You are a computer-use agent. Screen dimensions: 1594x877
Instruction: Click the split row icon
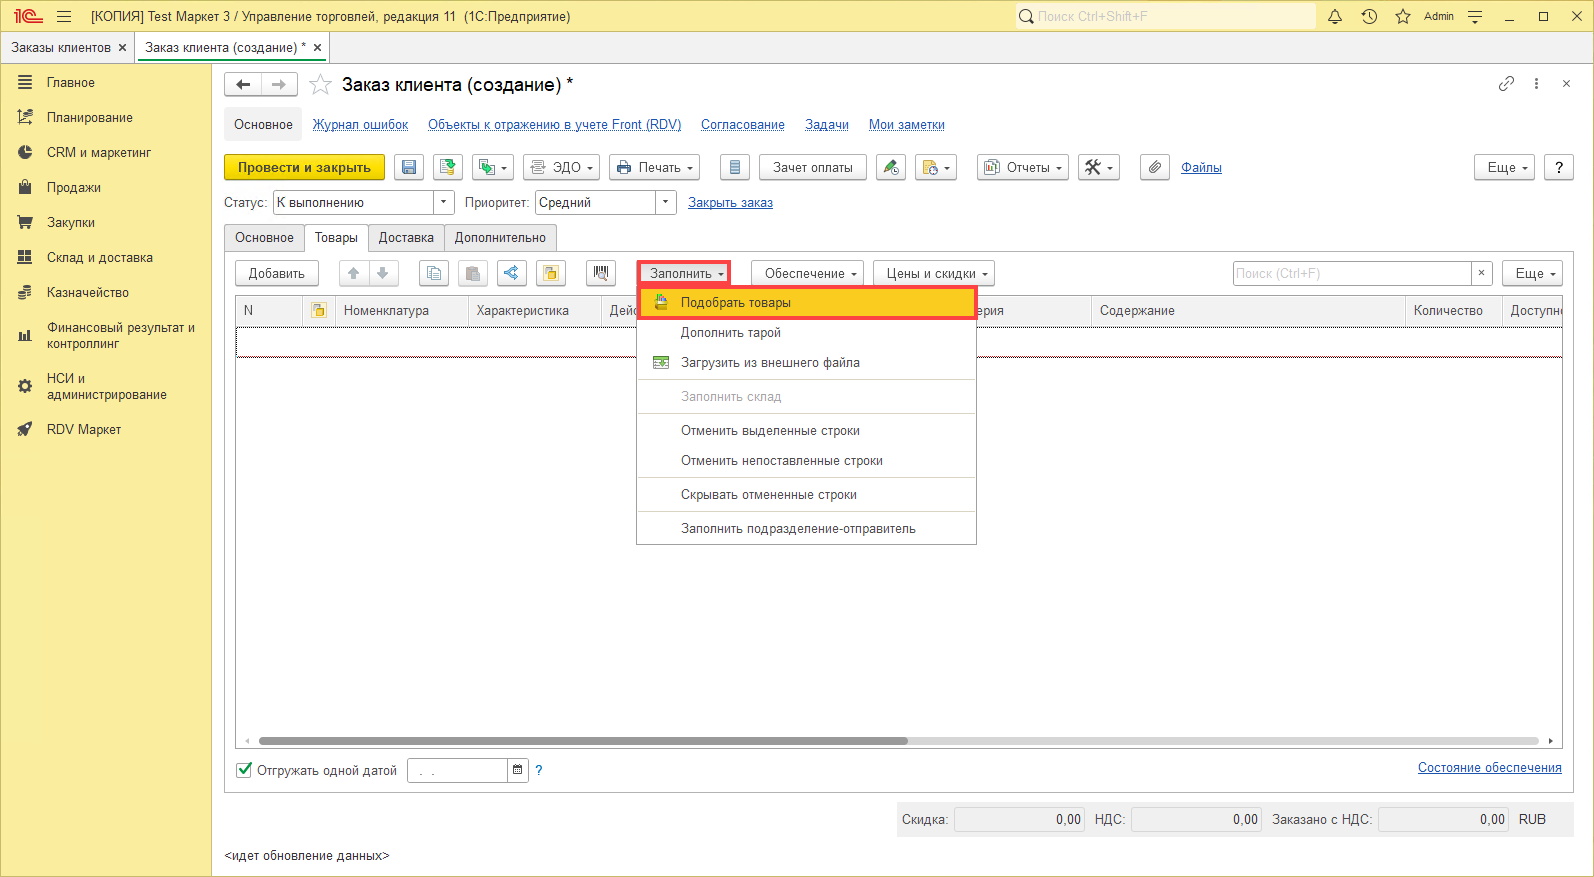511,273
